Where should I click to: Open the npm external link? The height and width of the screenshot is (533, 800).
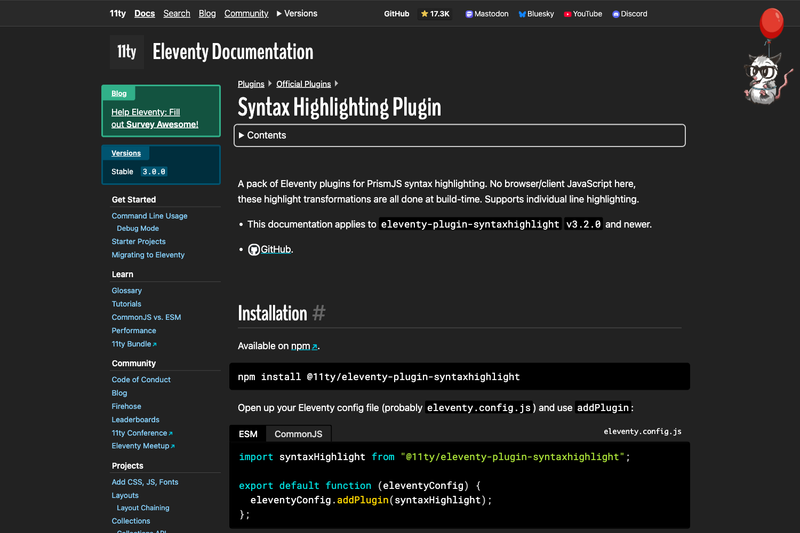[x=304, y=346]
